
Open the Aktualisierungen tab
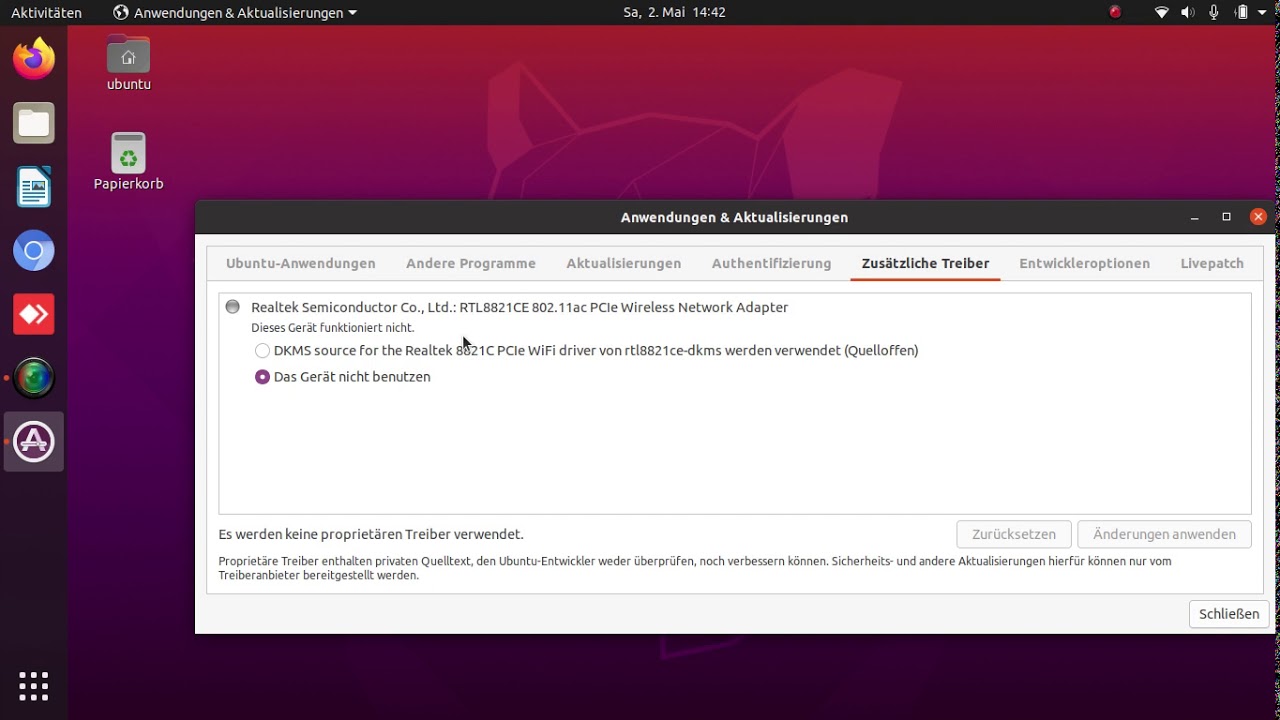(624, 263)
